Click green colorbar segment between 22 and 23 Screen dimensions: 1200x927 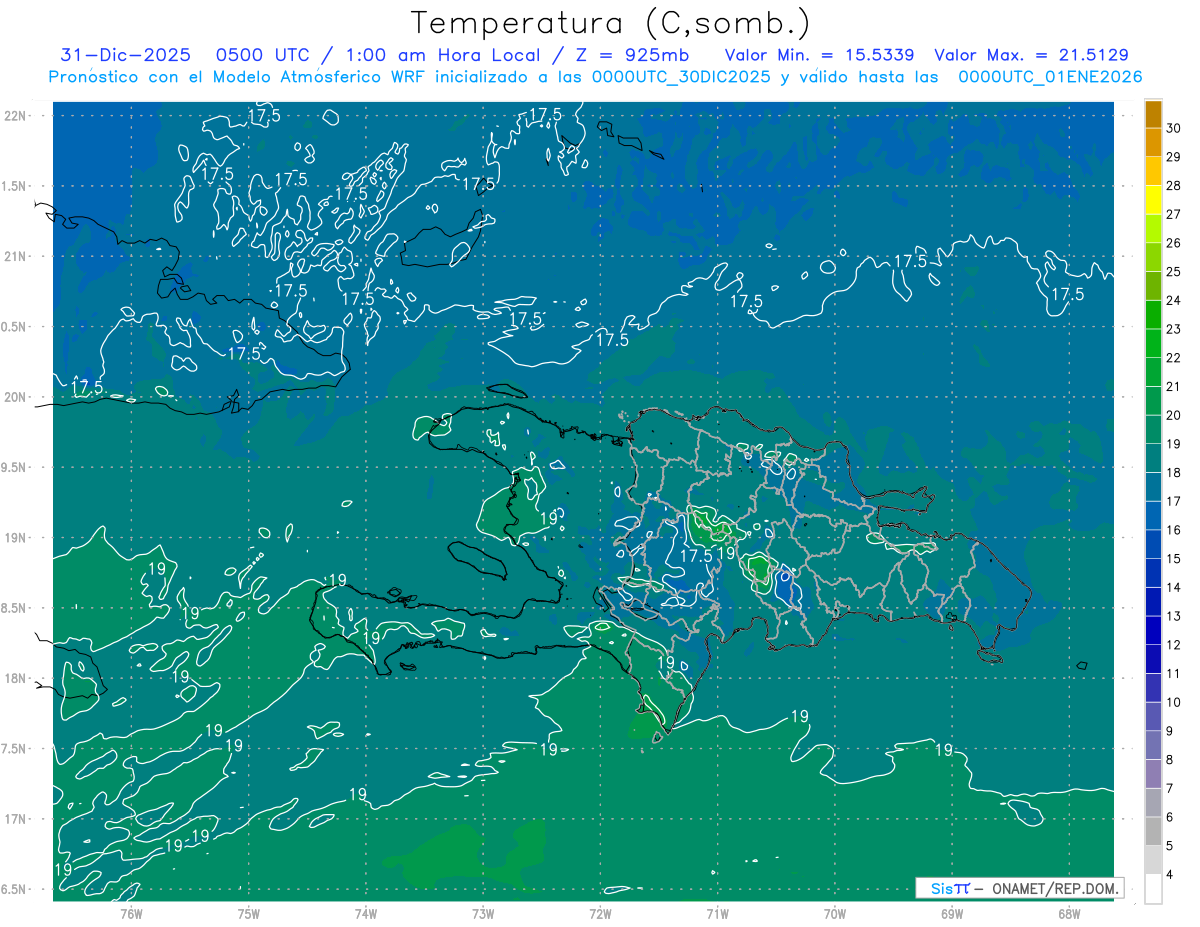tap(1153, 344)
